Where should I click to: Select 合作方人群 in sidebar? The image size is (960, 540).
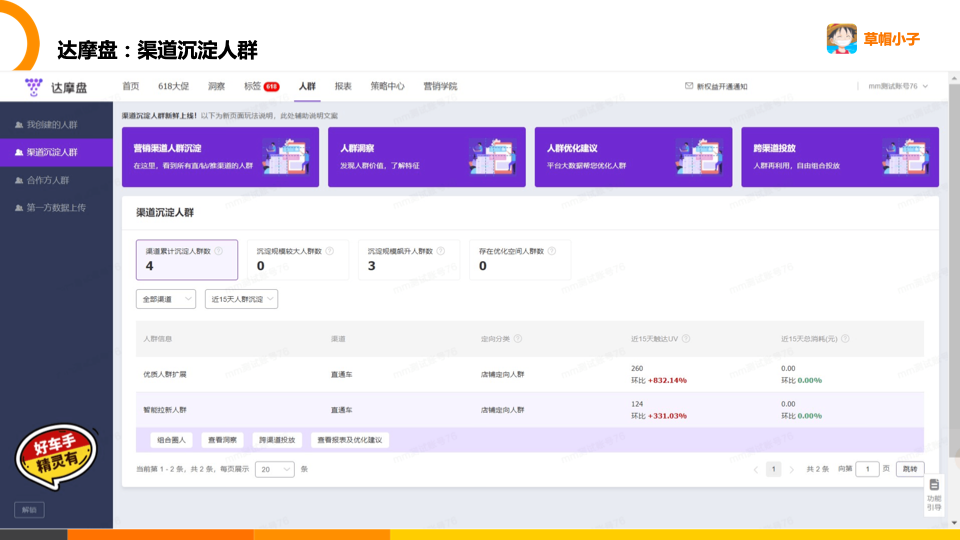point(56,180)
